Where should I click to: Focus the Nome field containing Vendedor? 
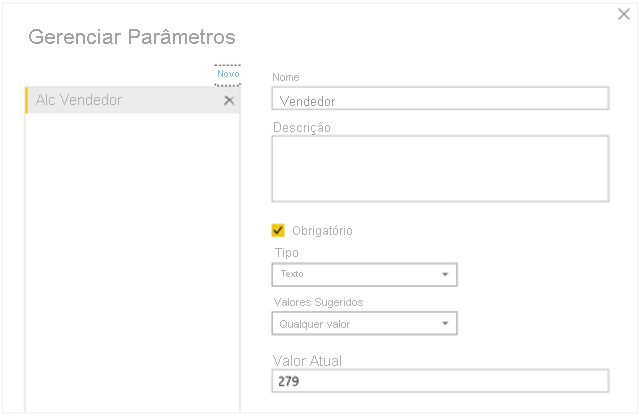440,99
